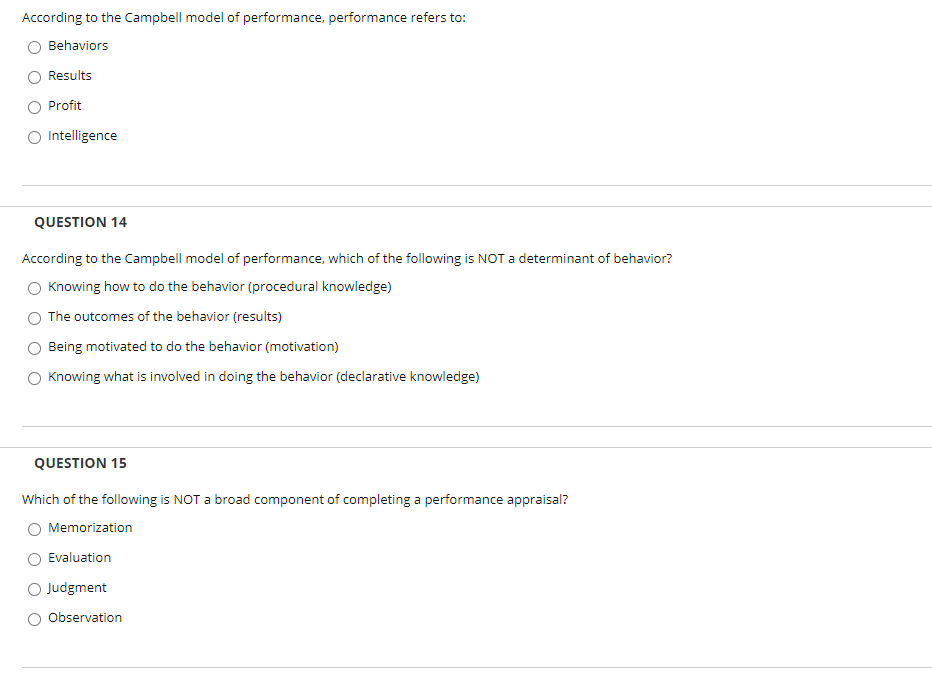Click the "QUESTION 14" heading

pyautogui.click(x=80, y=222)
